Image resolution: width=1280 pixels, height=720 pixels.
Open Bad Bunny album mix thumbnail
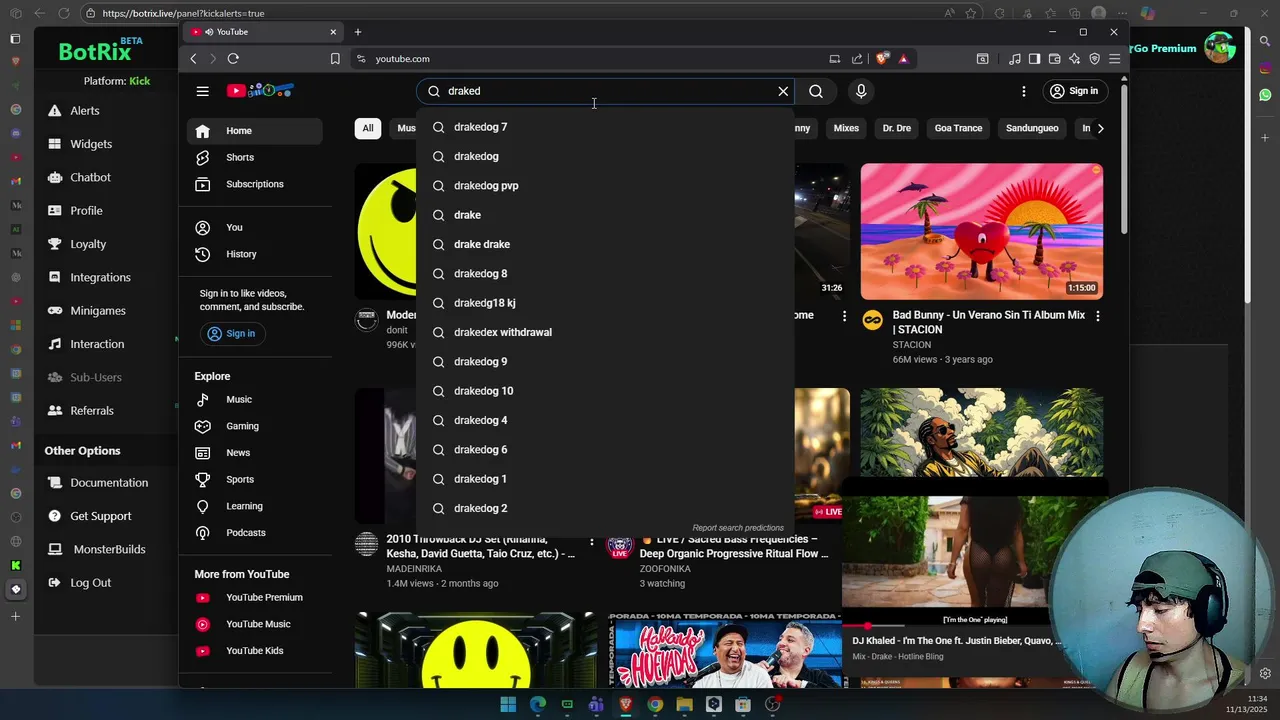[x=982, y=231]
